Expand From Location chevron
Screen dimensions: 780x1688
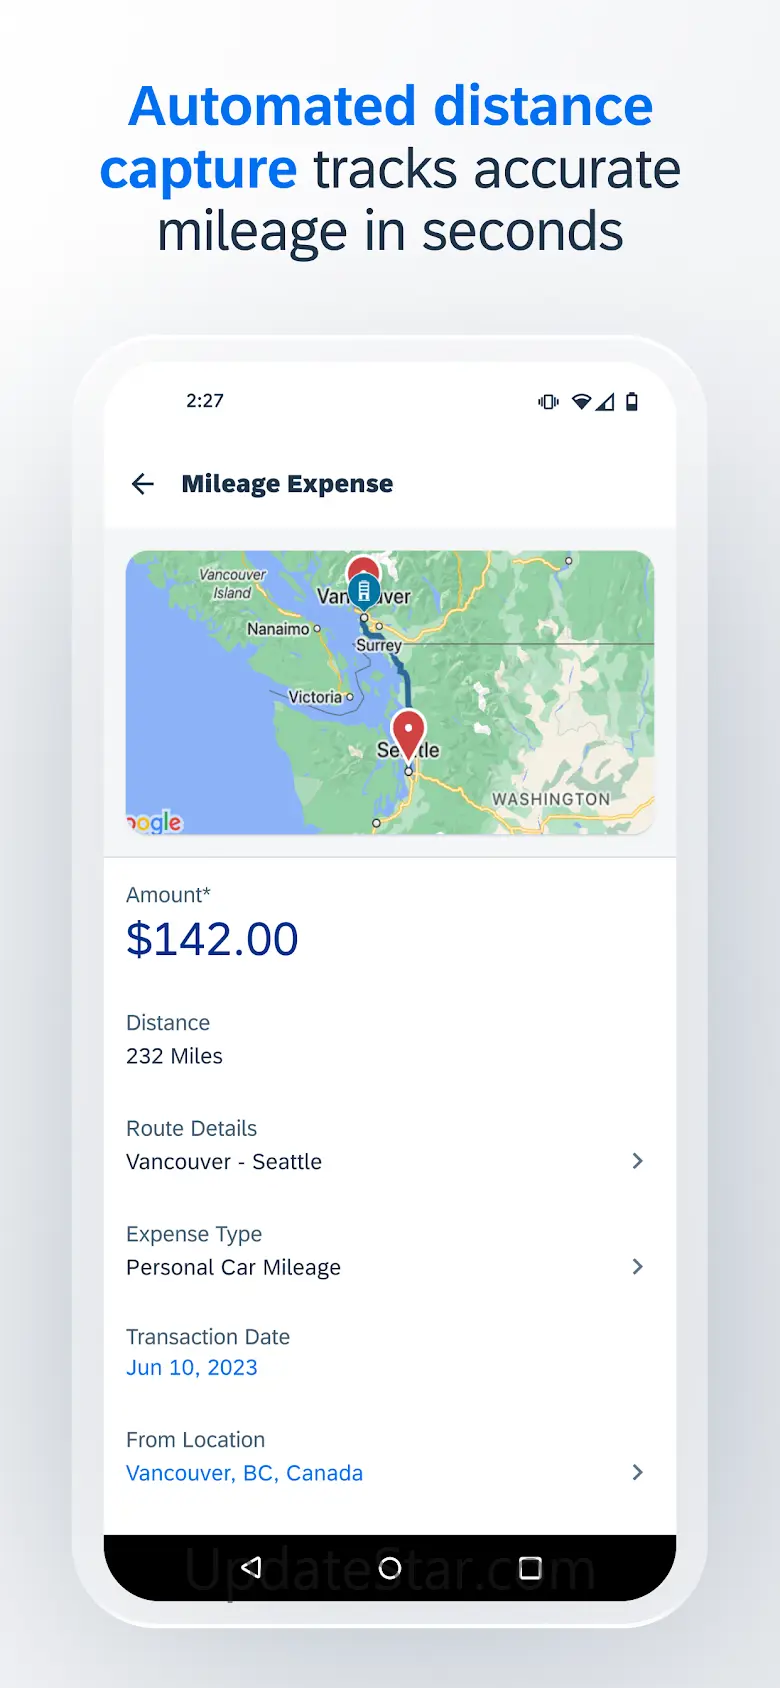(637, 1472)
